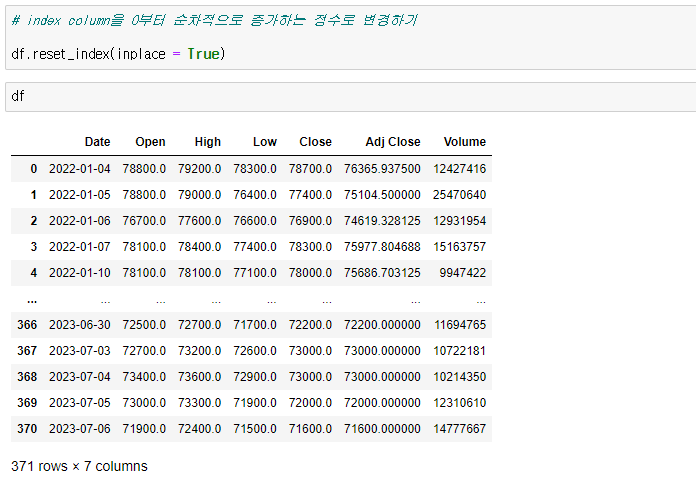
Task: Click Adj Close value 74619.328125
Action: coord(382,221)
